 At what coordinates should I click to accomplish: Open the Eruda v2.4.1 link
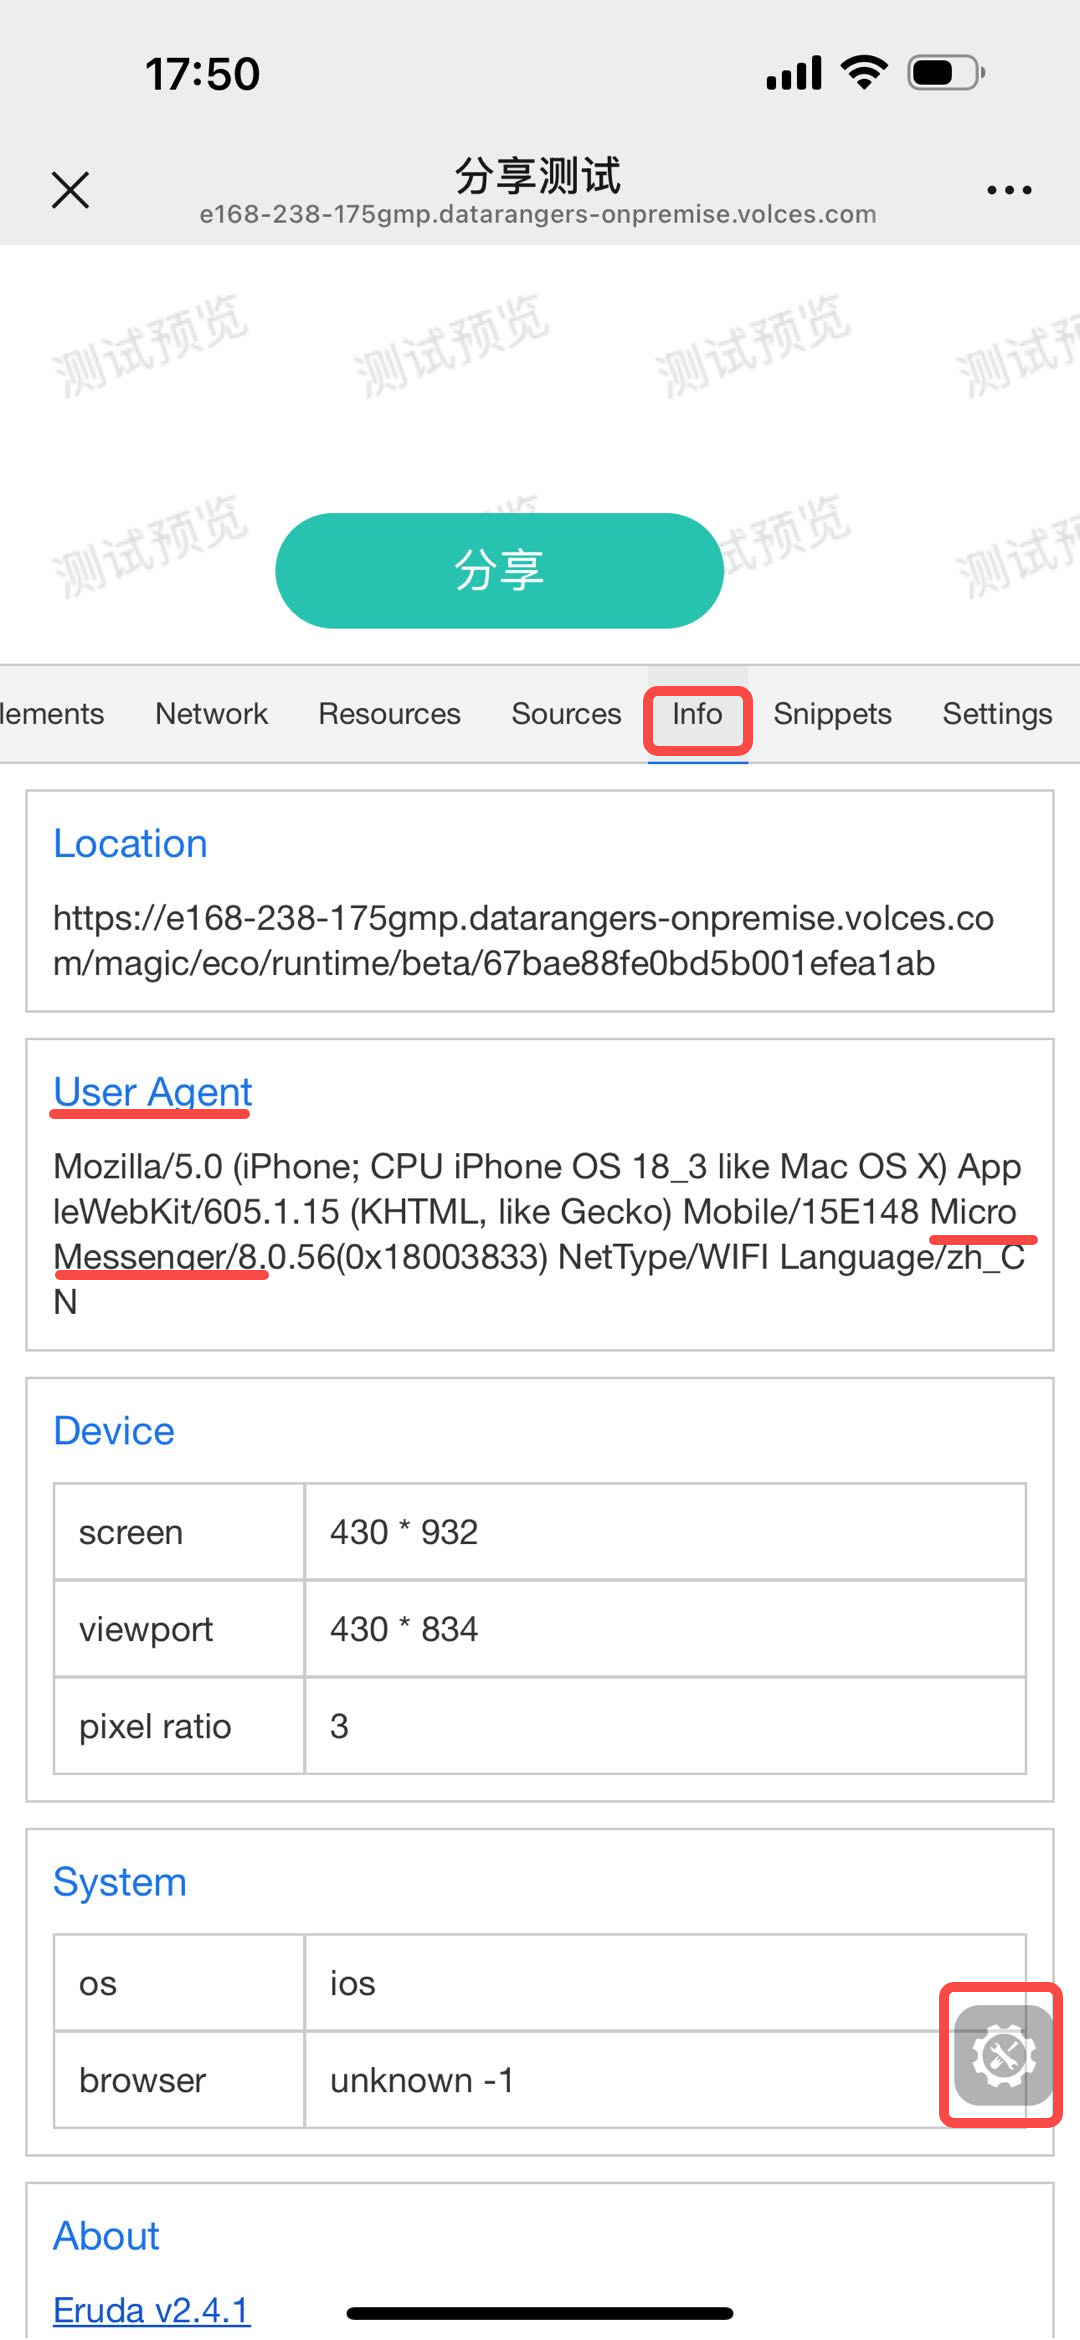click(151, 2310)
